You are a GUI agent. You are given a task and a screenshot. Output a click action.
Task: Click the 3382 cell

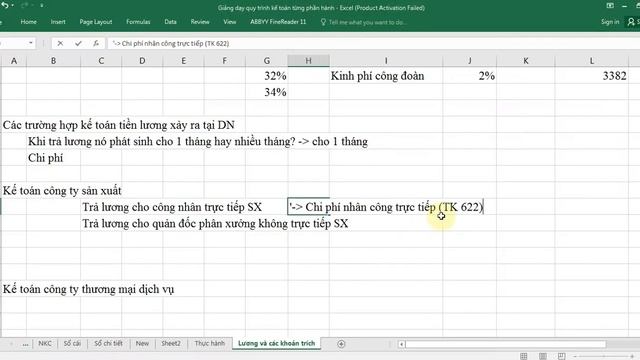point(591,76)
